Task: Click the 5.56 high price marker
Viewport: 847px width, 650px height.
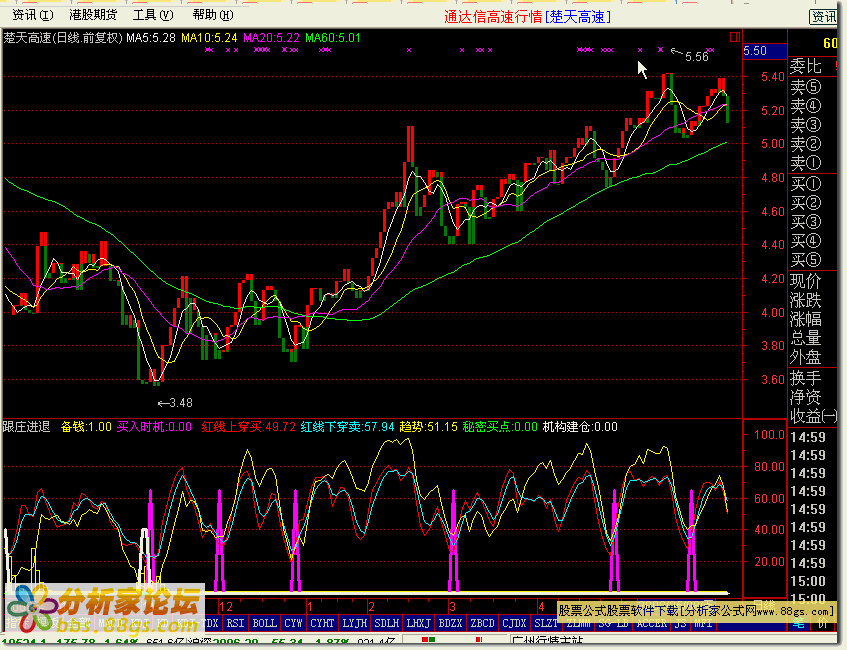Action: tap(690, 56)
